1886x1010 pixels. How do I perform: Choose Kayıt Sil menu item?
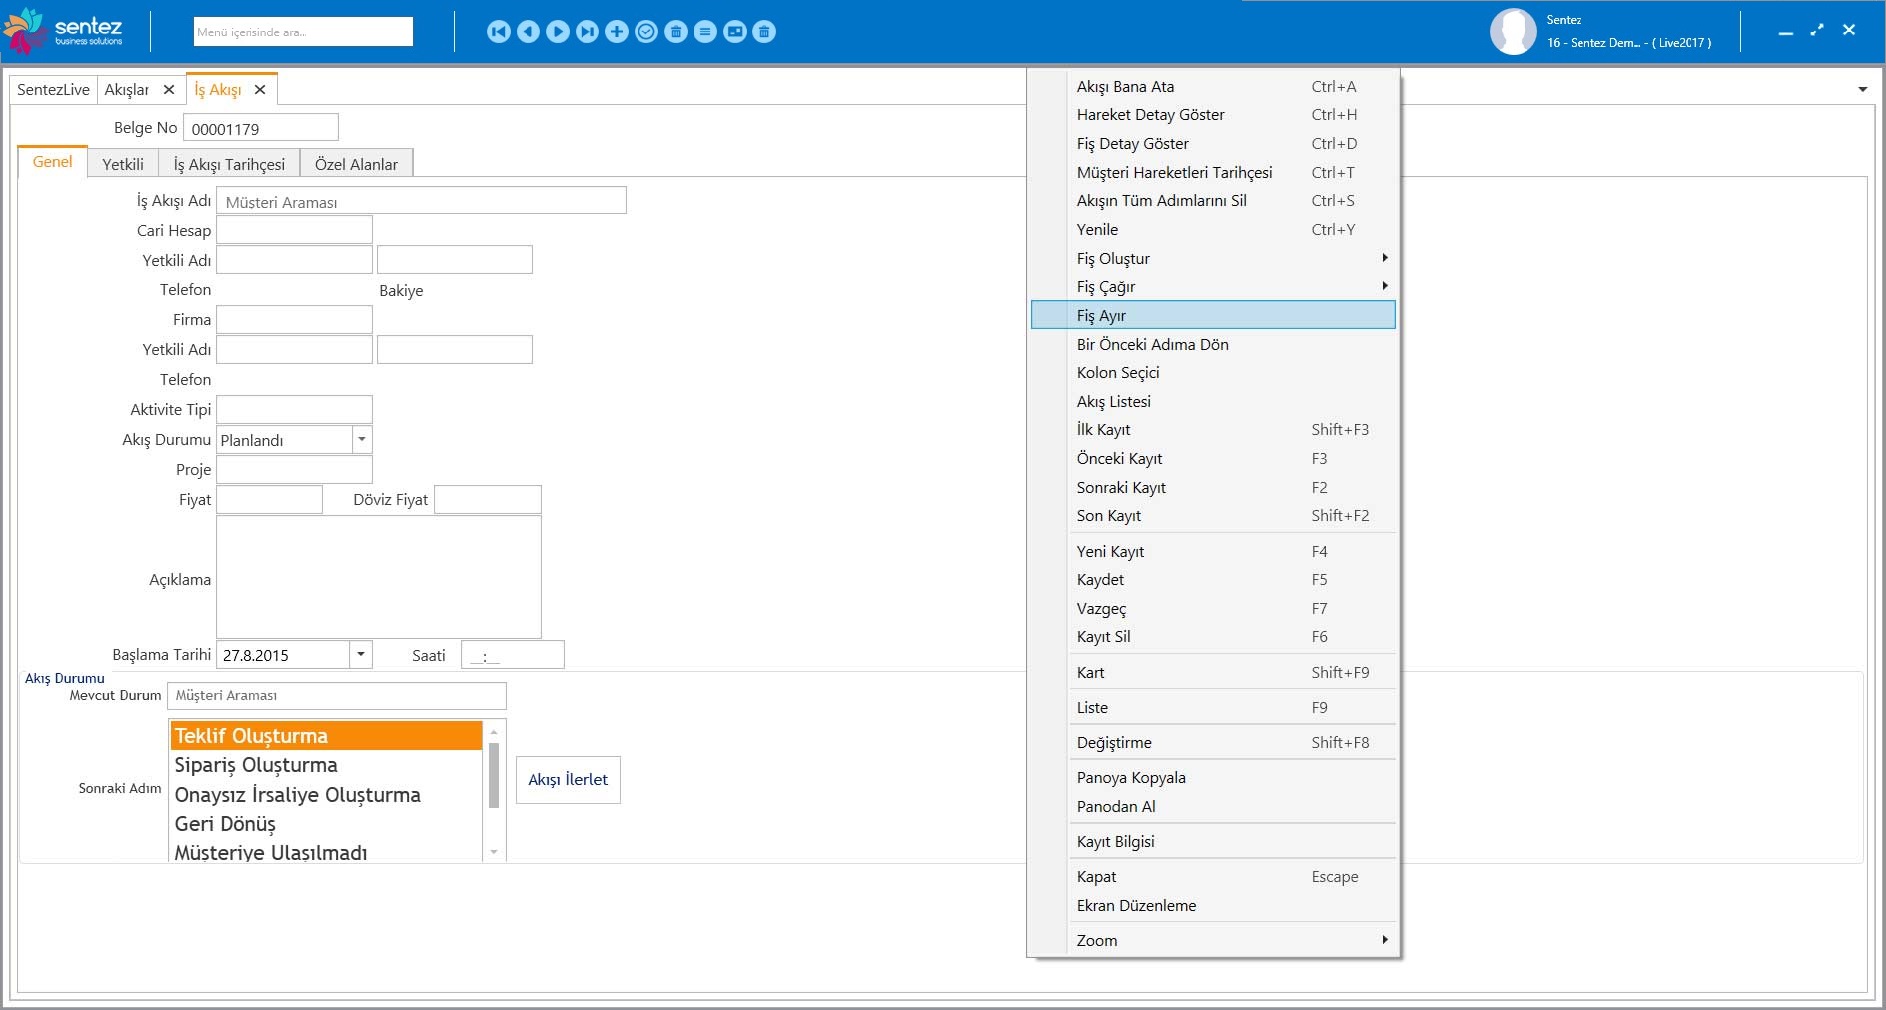pos(1213,637)
